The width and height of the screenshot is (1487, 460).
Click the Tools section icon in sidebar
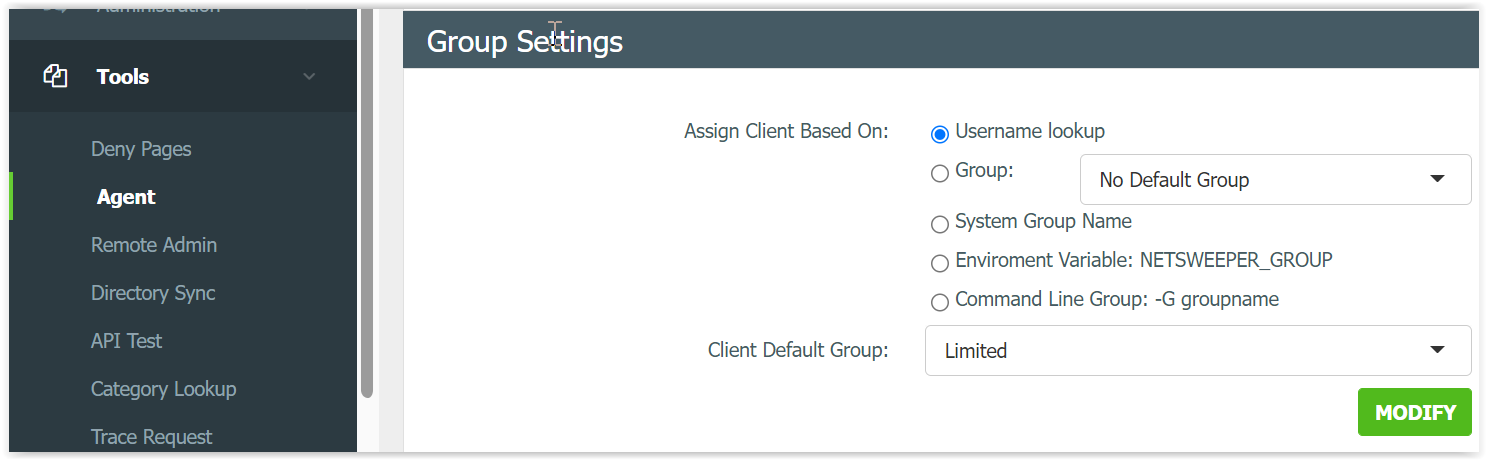[x=55, y=76]
